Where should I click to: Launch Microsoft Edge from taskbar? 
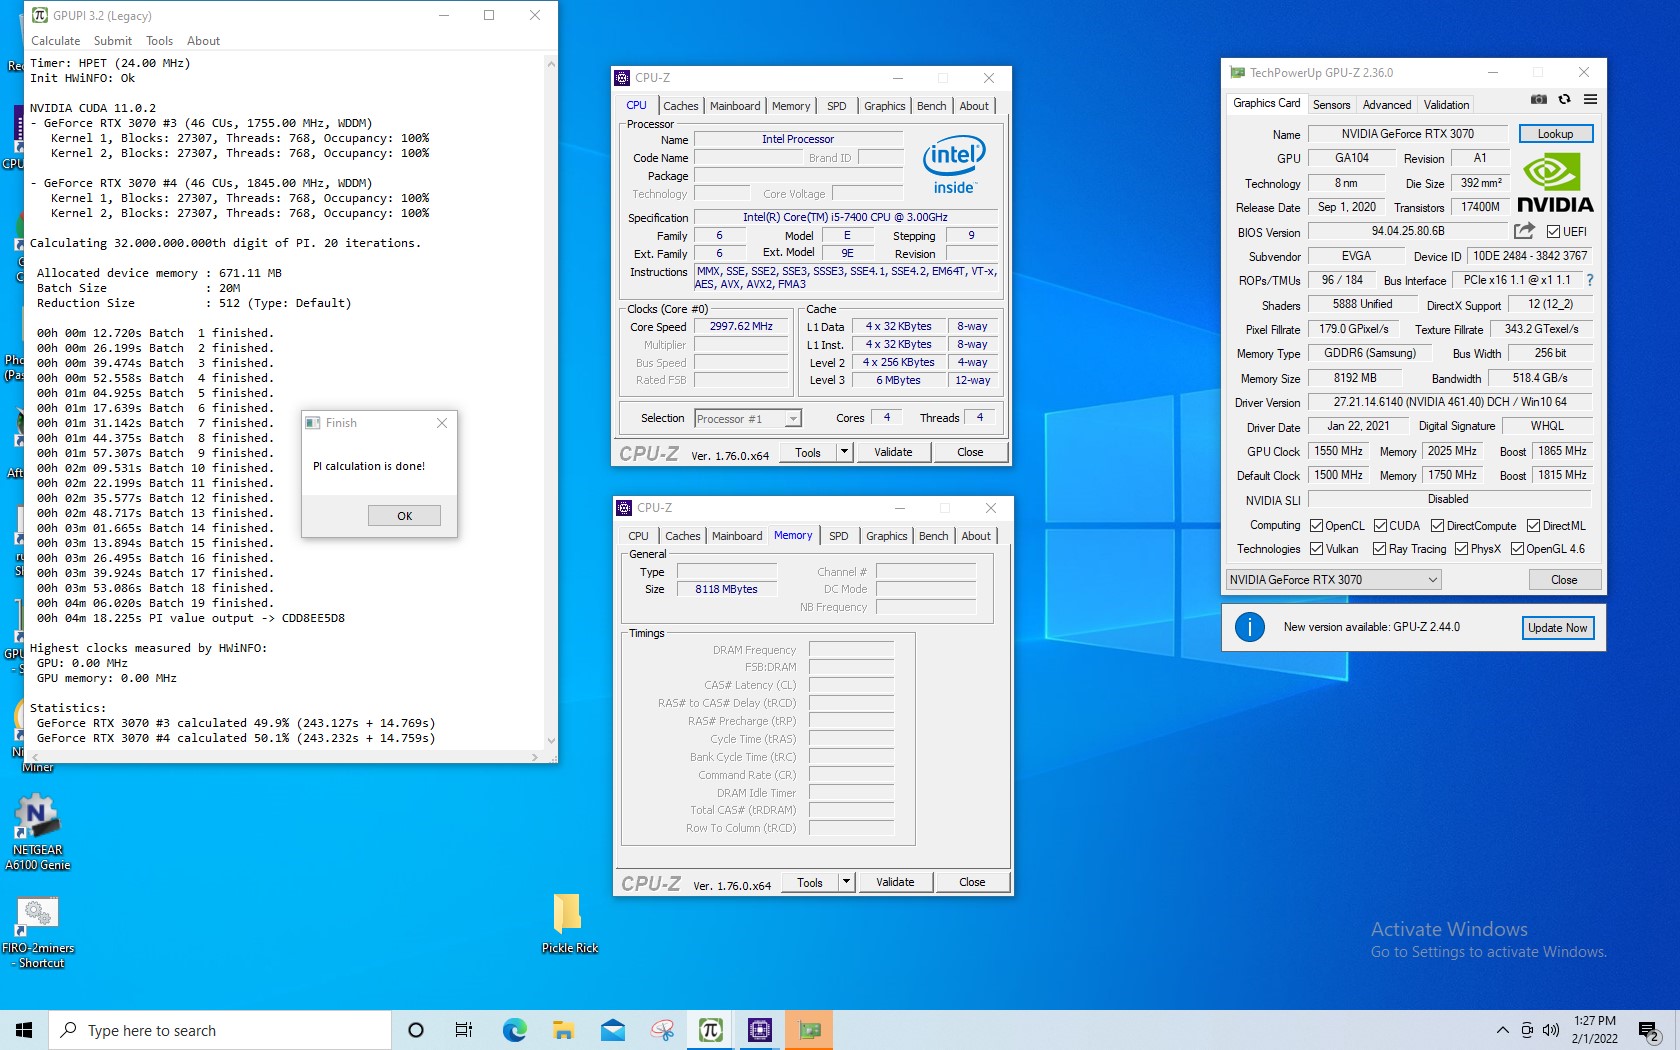[x=514, y=1030]
